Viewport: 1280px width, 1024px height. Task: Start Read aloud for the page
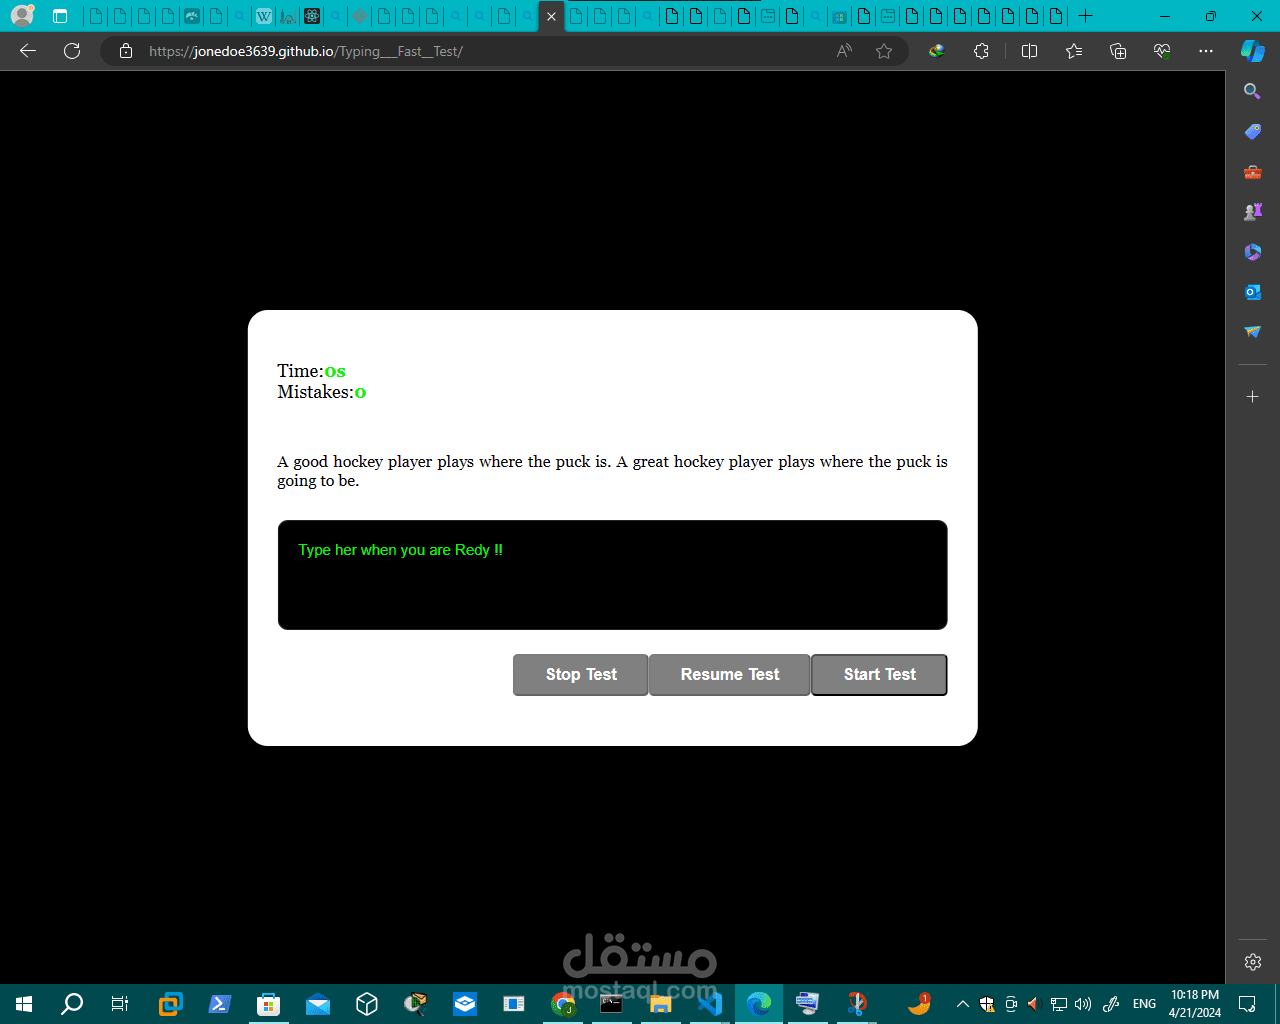[x=844, y=51]
